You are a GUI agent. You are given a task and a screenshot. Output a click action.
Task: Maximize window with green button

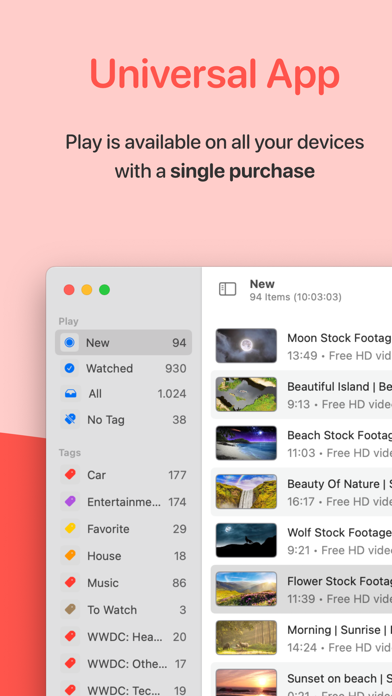click(104, 290)
